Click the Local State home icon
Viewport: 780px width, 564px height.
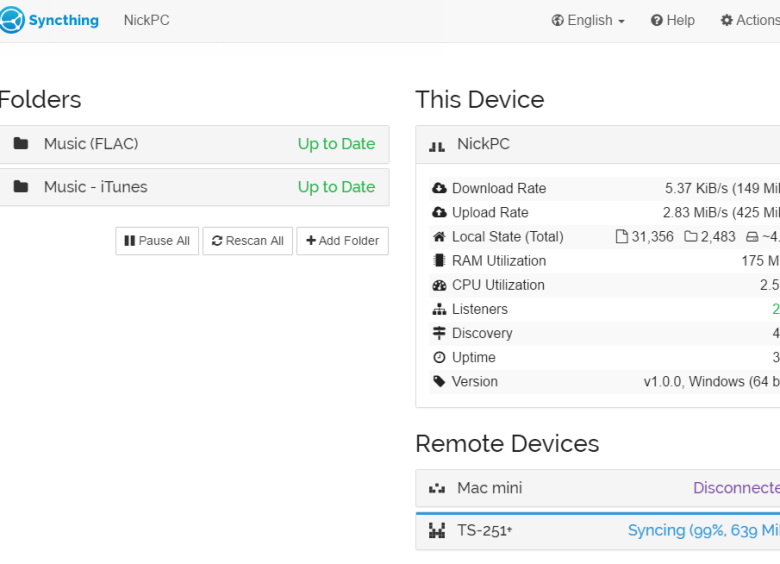pos(439,237)
